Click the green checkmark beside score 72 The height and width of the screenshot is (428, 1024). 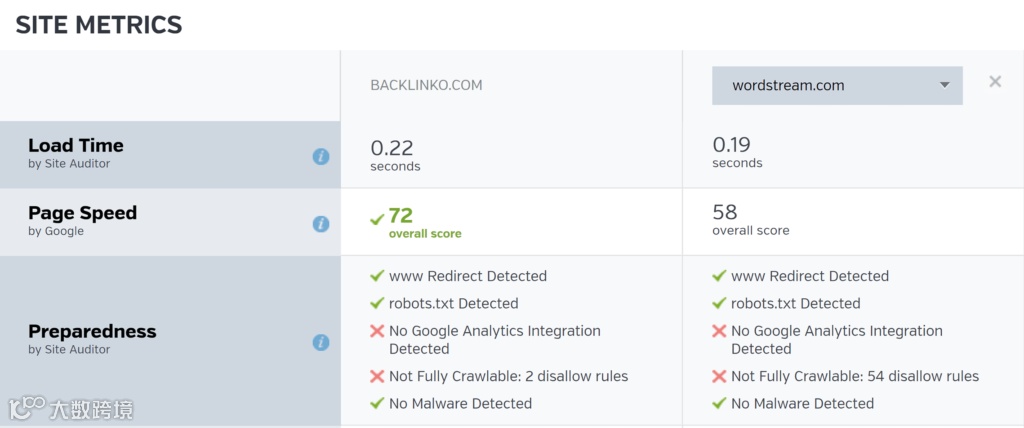click(377, 218)
